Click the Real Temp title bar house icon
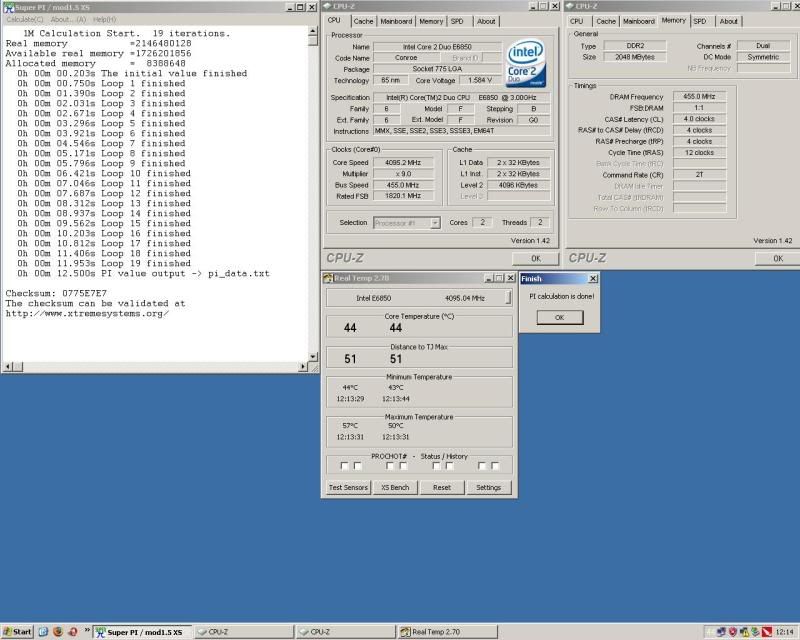 pyautogui.click(x=329, y=278)
